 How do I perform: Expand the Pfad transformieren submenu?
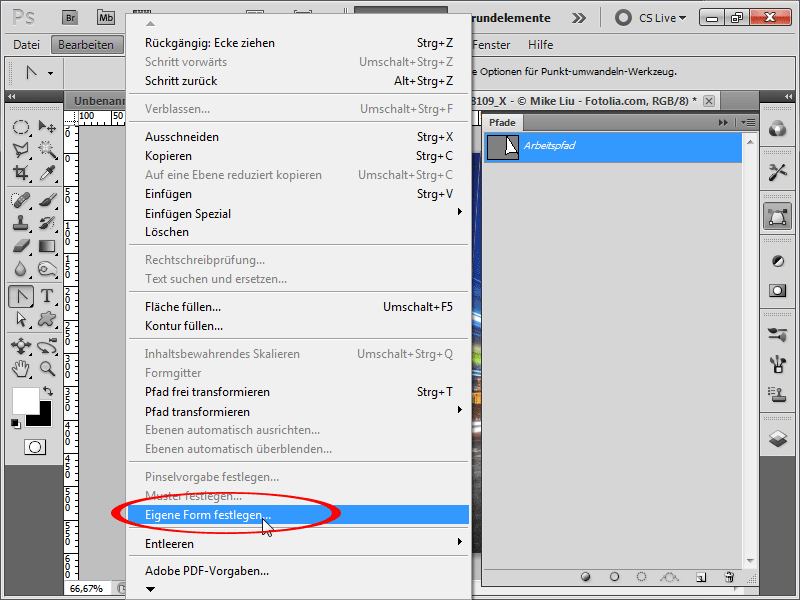pos(459,410)
